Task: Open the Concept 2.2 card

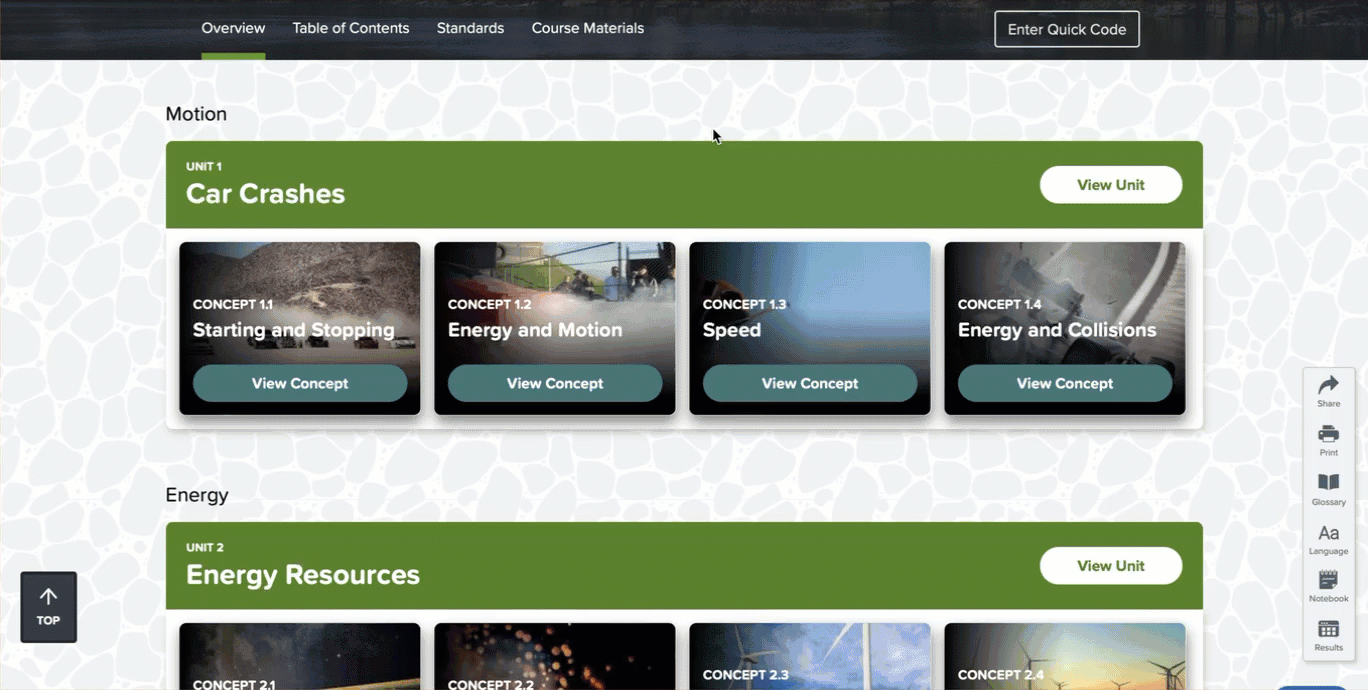Action: tap(555, 656)
